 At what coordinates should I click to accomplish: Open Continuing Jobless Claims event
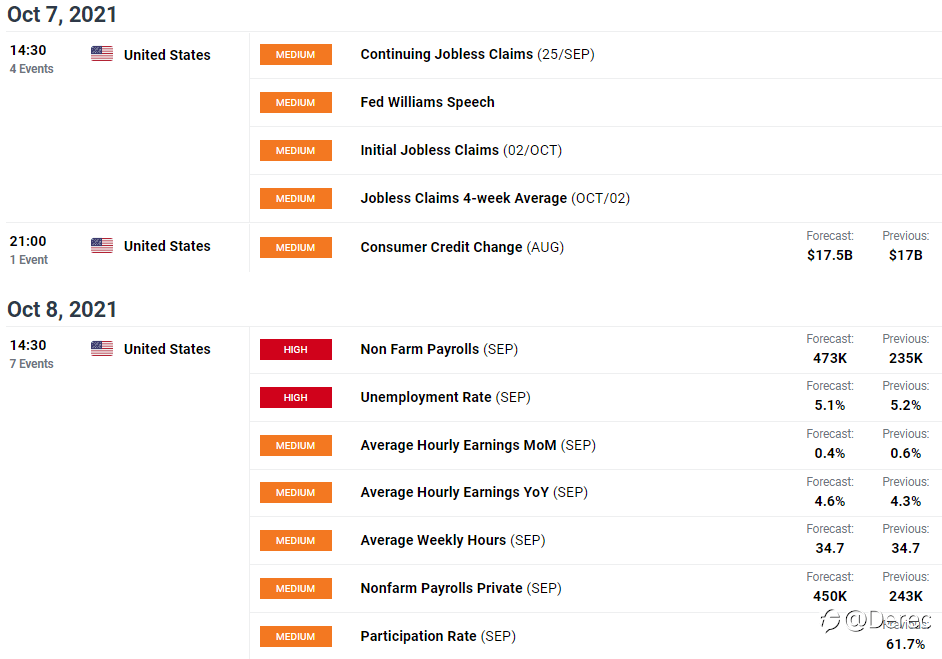click(477, 54)
